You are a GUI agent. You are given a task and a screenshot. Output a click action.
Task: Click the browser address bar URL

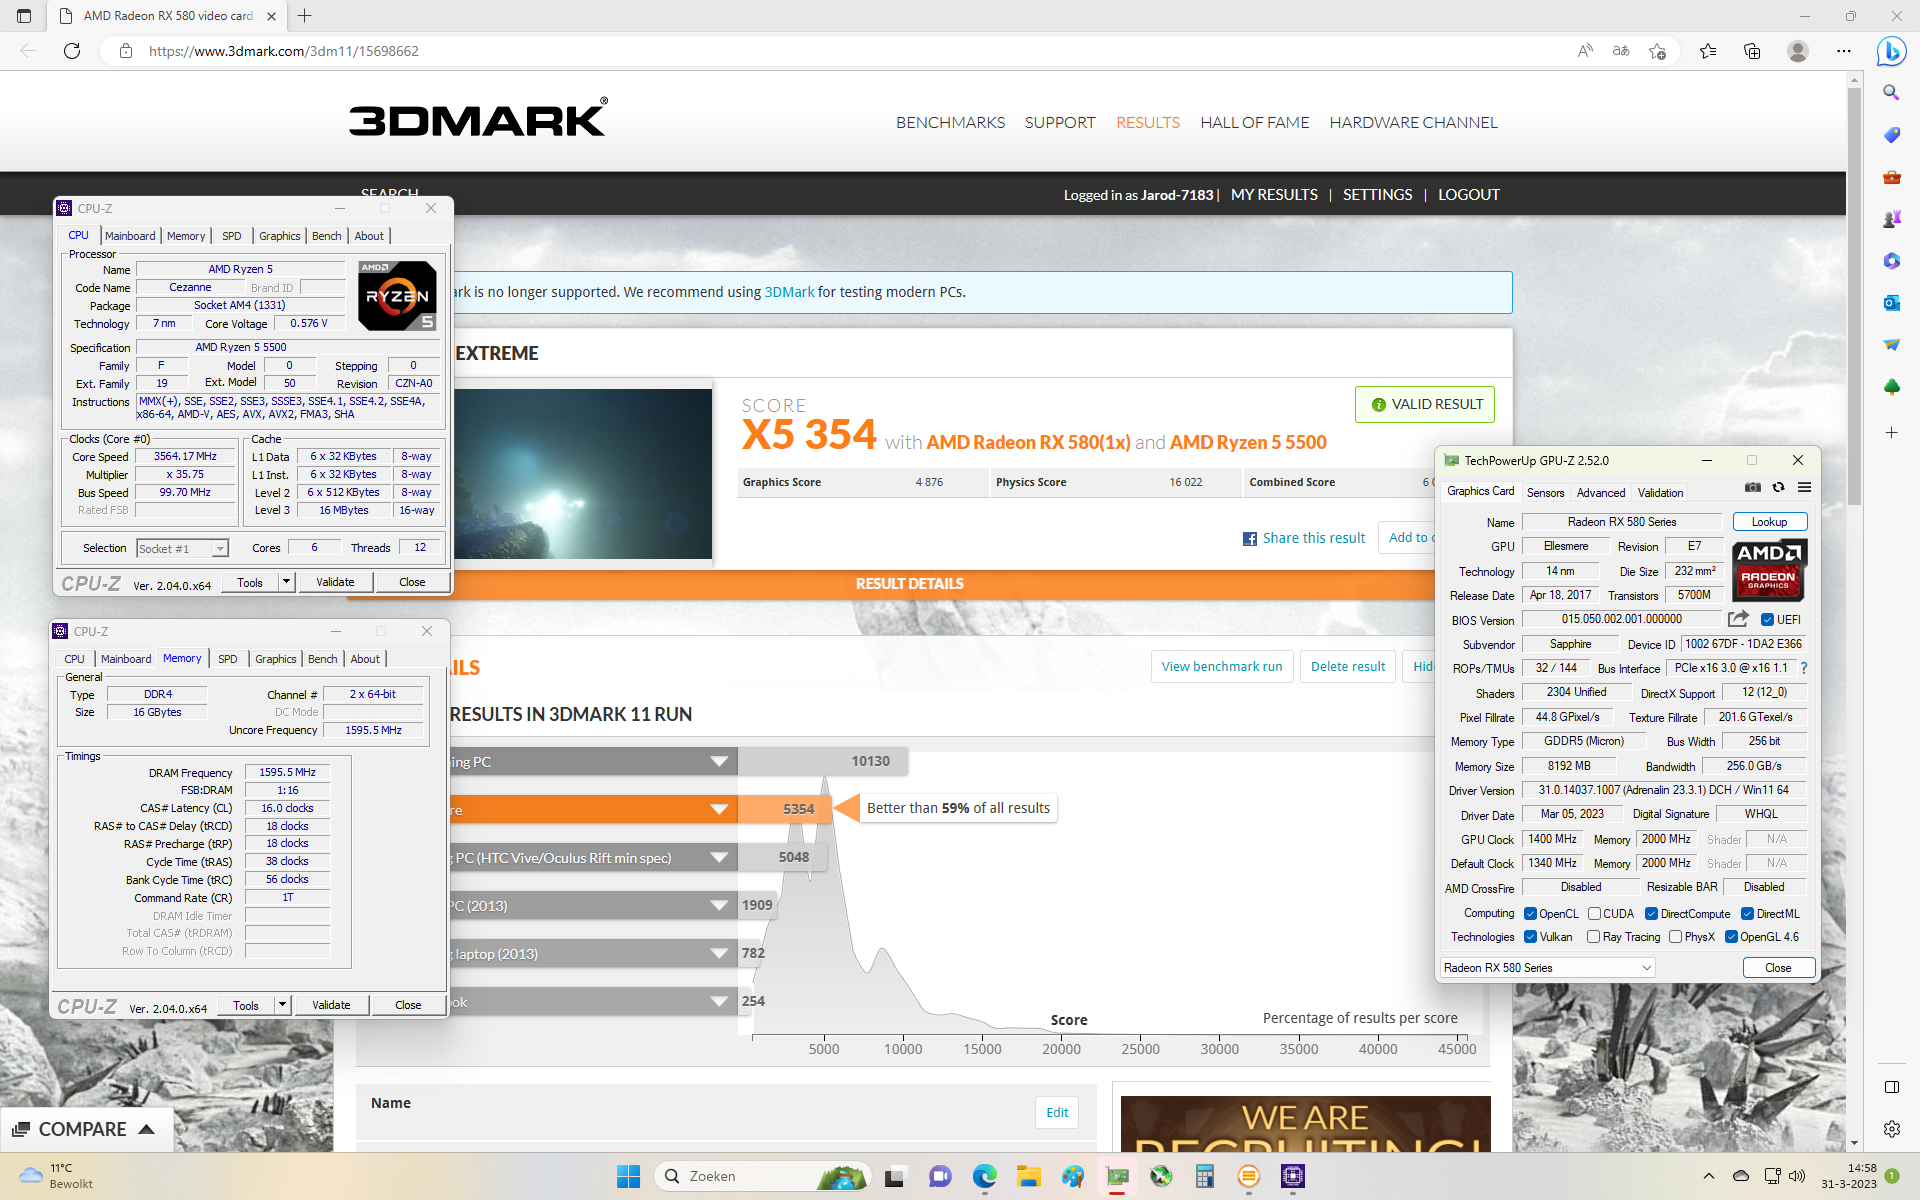click(x=283, y=51)
